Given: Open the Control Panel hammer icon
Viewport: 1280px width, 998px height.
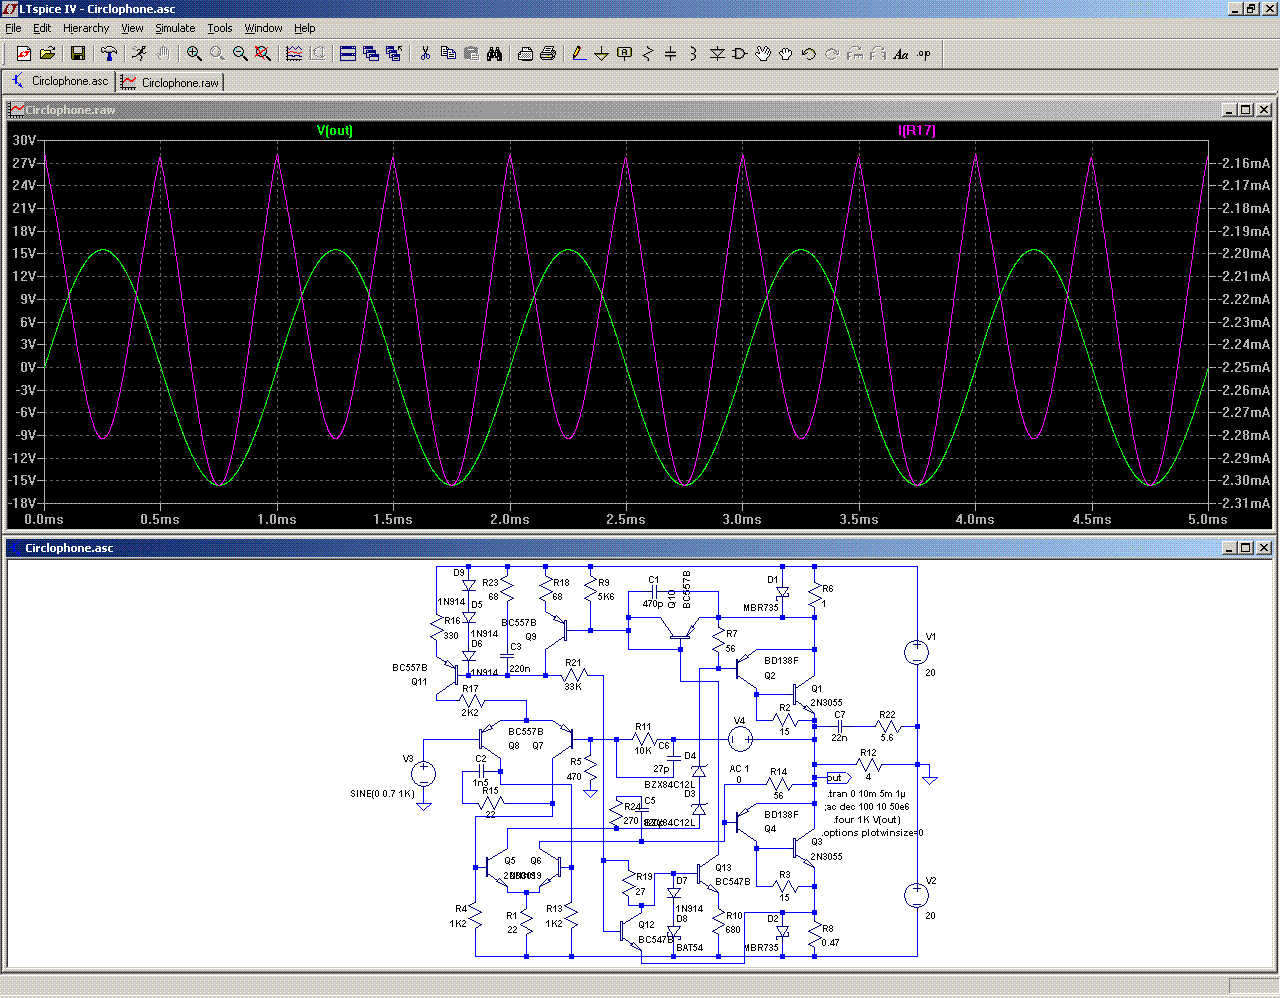Looking at the screenshot, I should coord(109,54).
